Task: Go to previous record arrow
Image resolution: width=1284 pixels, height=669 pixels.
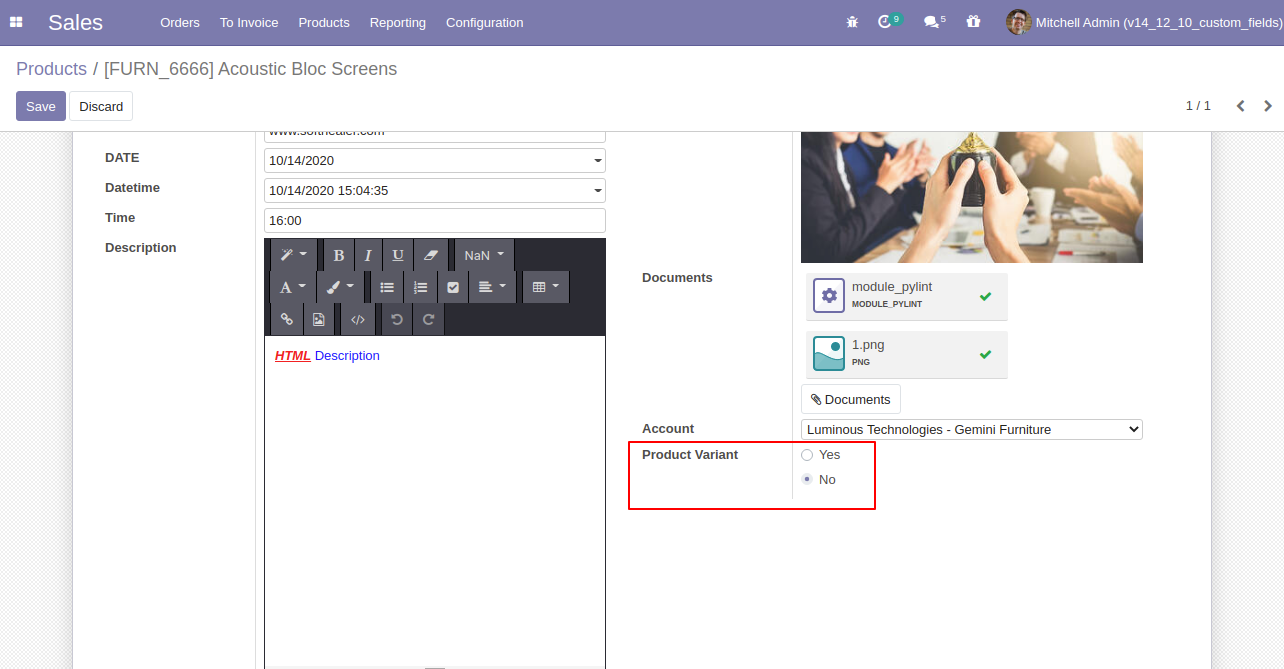Action: point(1240,106)
